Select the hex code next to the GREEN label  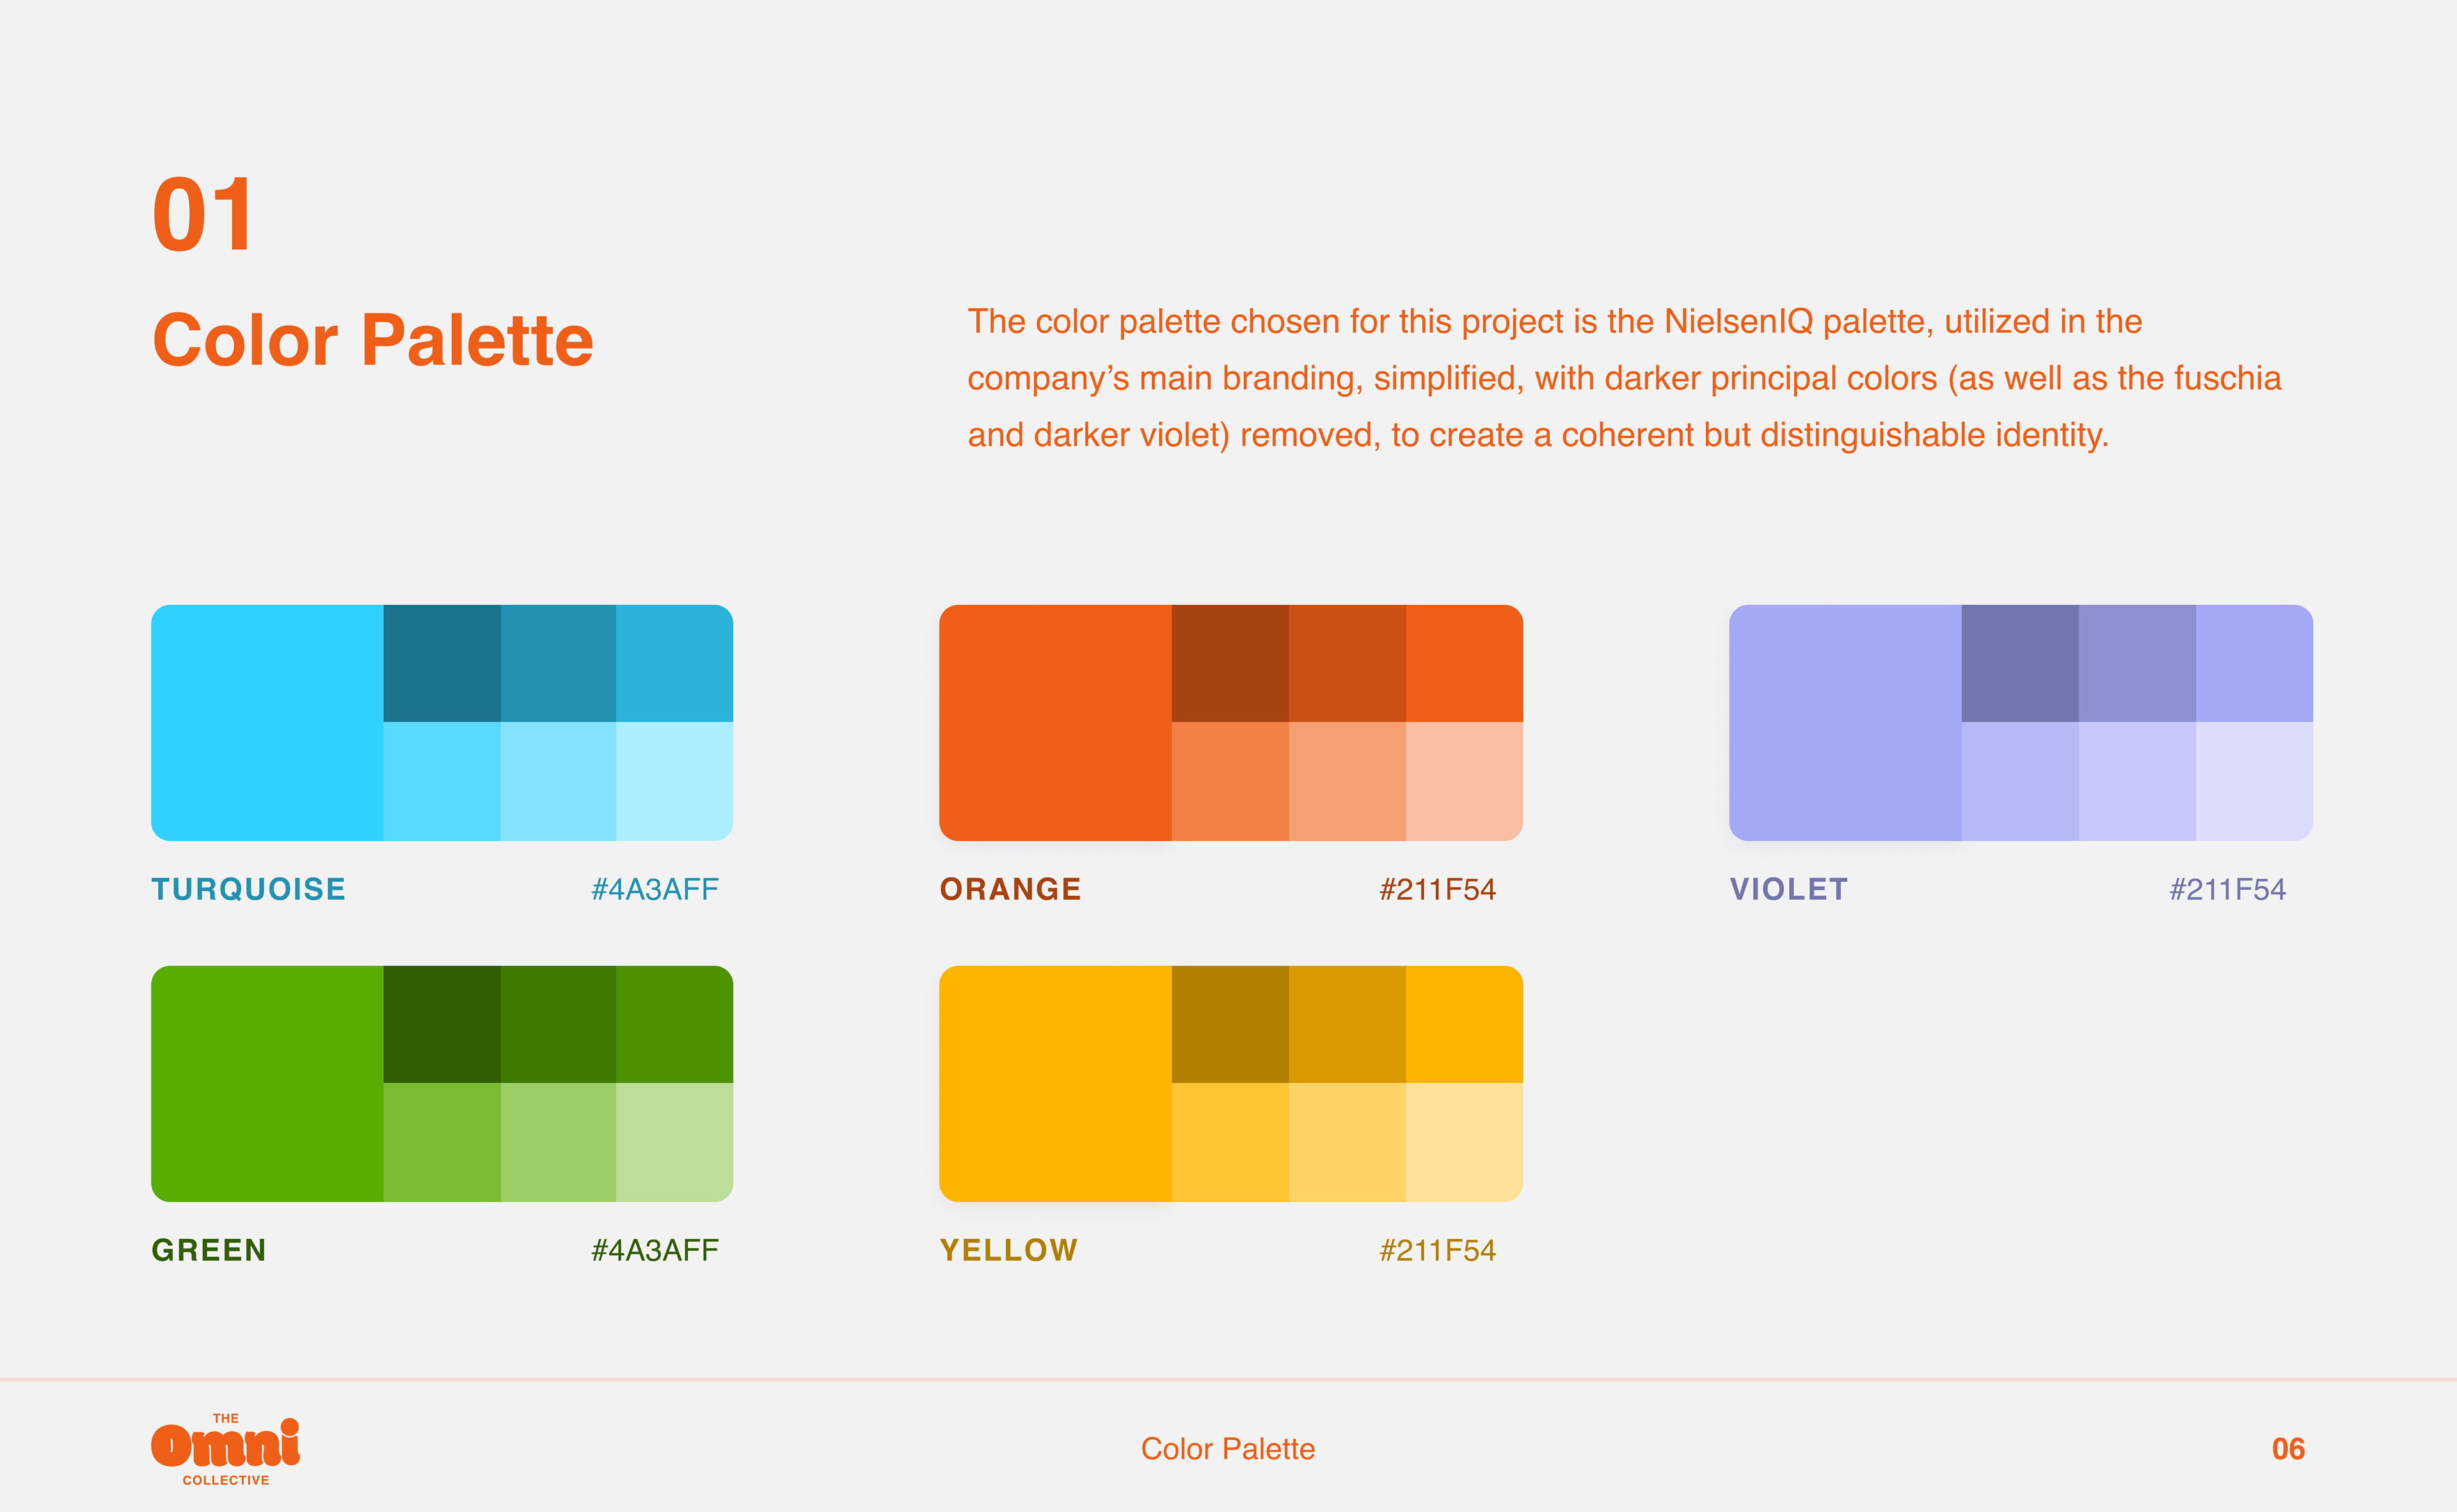point(655,1250)
